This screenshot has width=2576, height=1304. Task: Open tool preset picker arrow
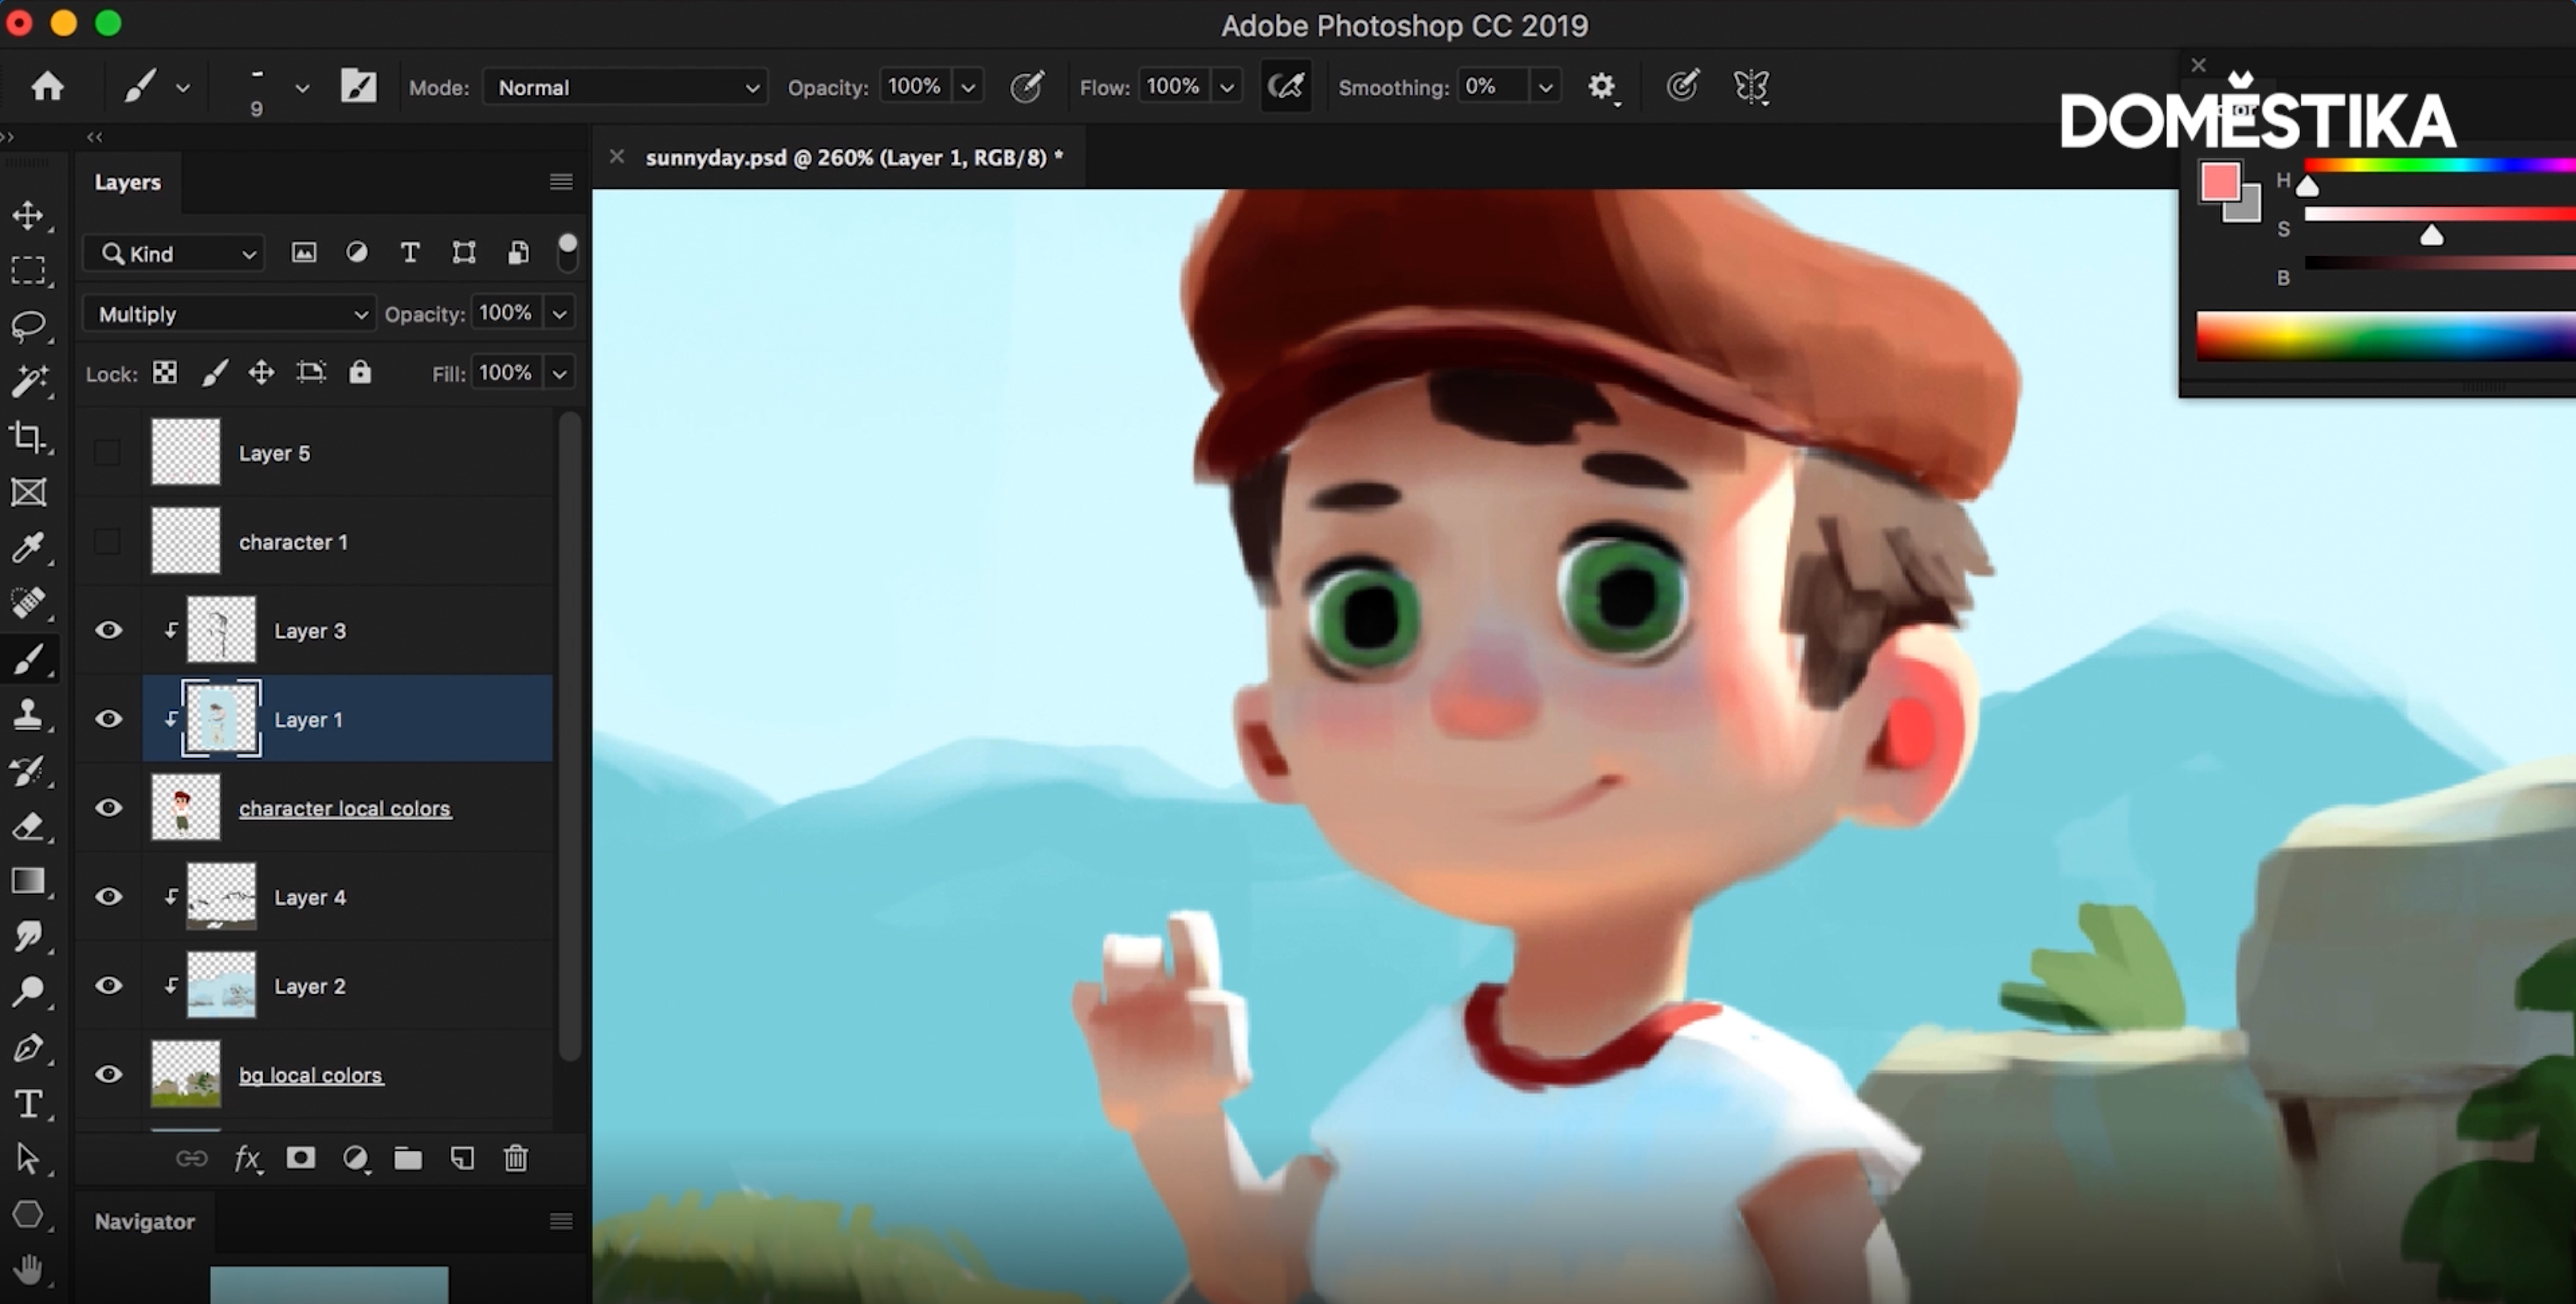(183, 88)
